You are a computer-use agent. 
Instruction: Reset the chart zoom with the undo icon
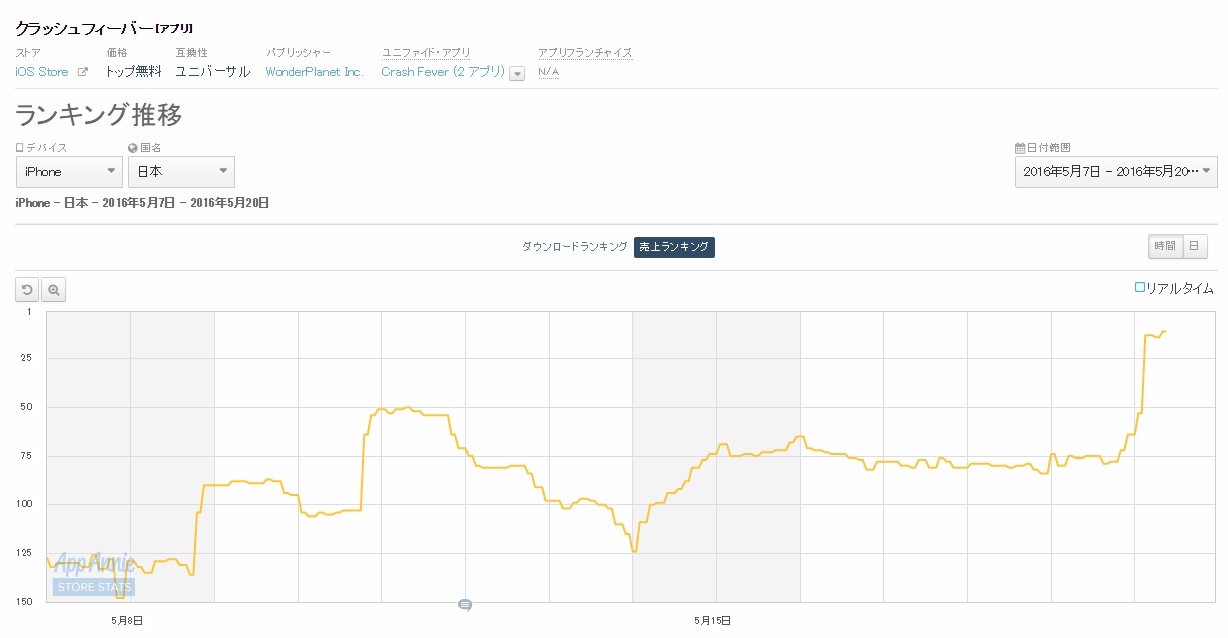[27, 290]
